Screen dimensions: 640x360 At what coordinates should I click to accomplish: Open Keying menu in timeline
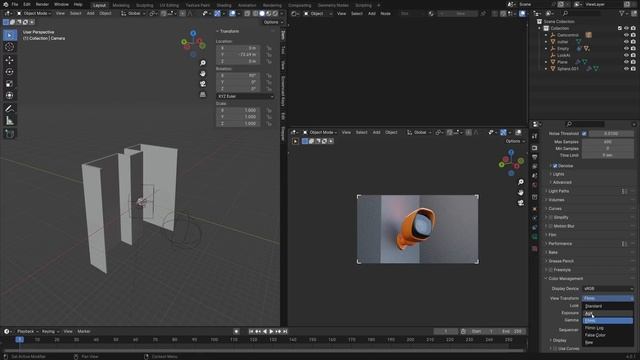[50, 331]
